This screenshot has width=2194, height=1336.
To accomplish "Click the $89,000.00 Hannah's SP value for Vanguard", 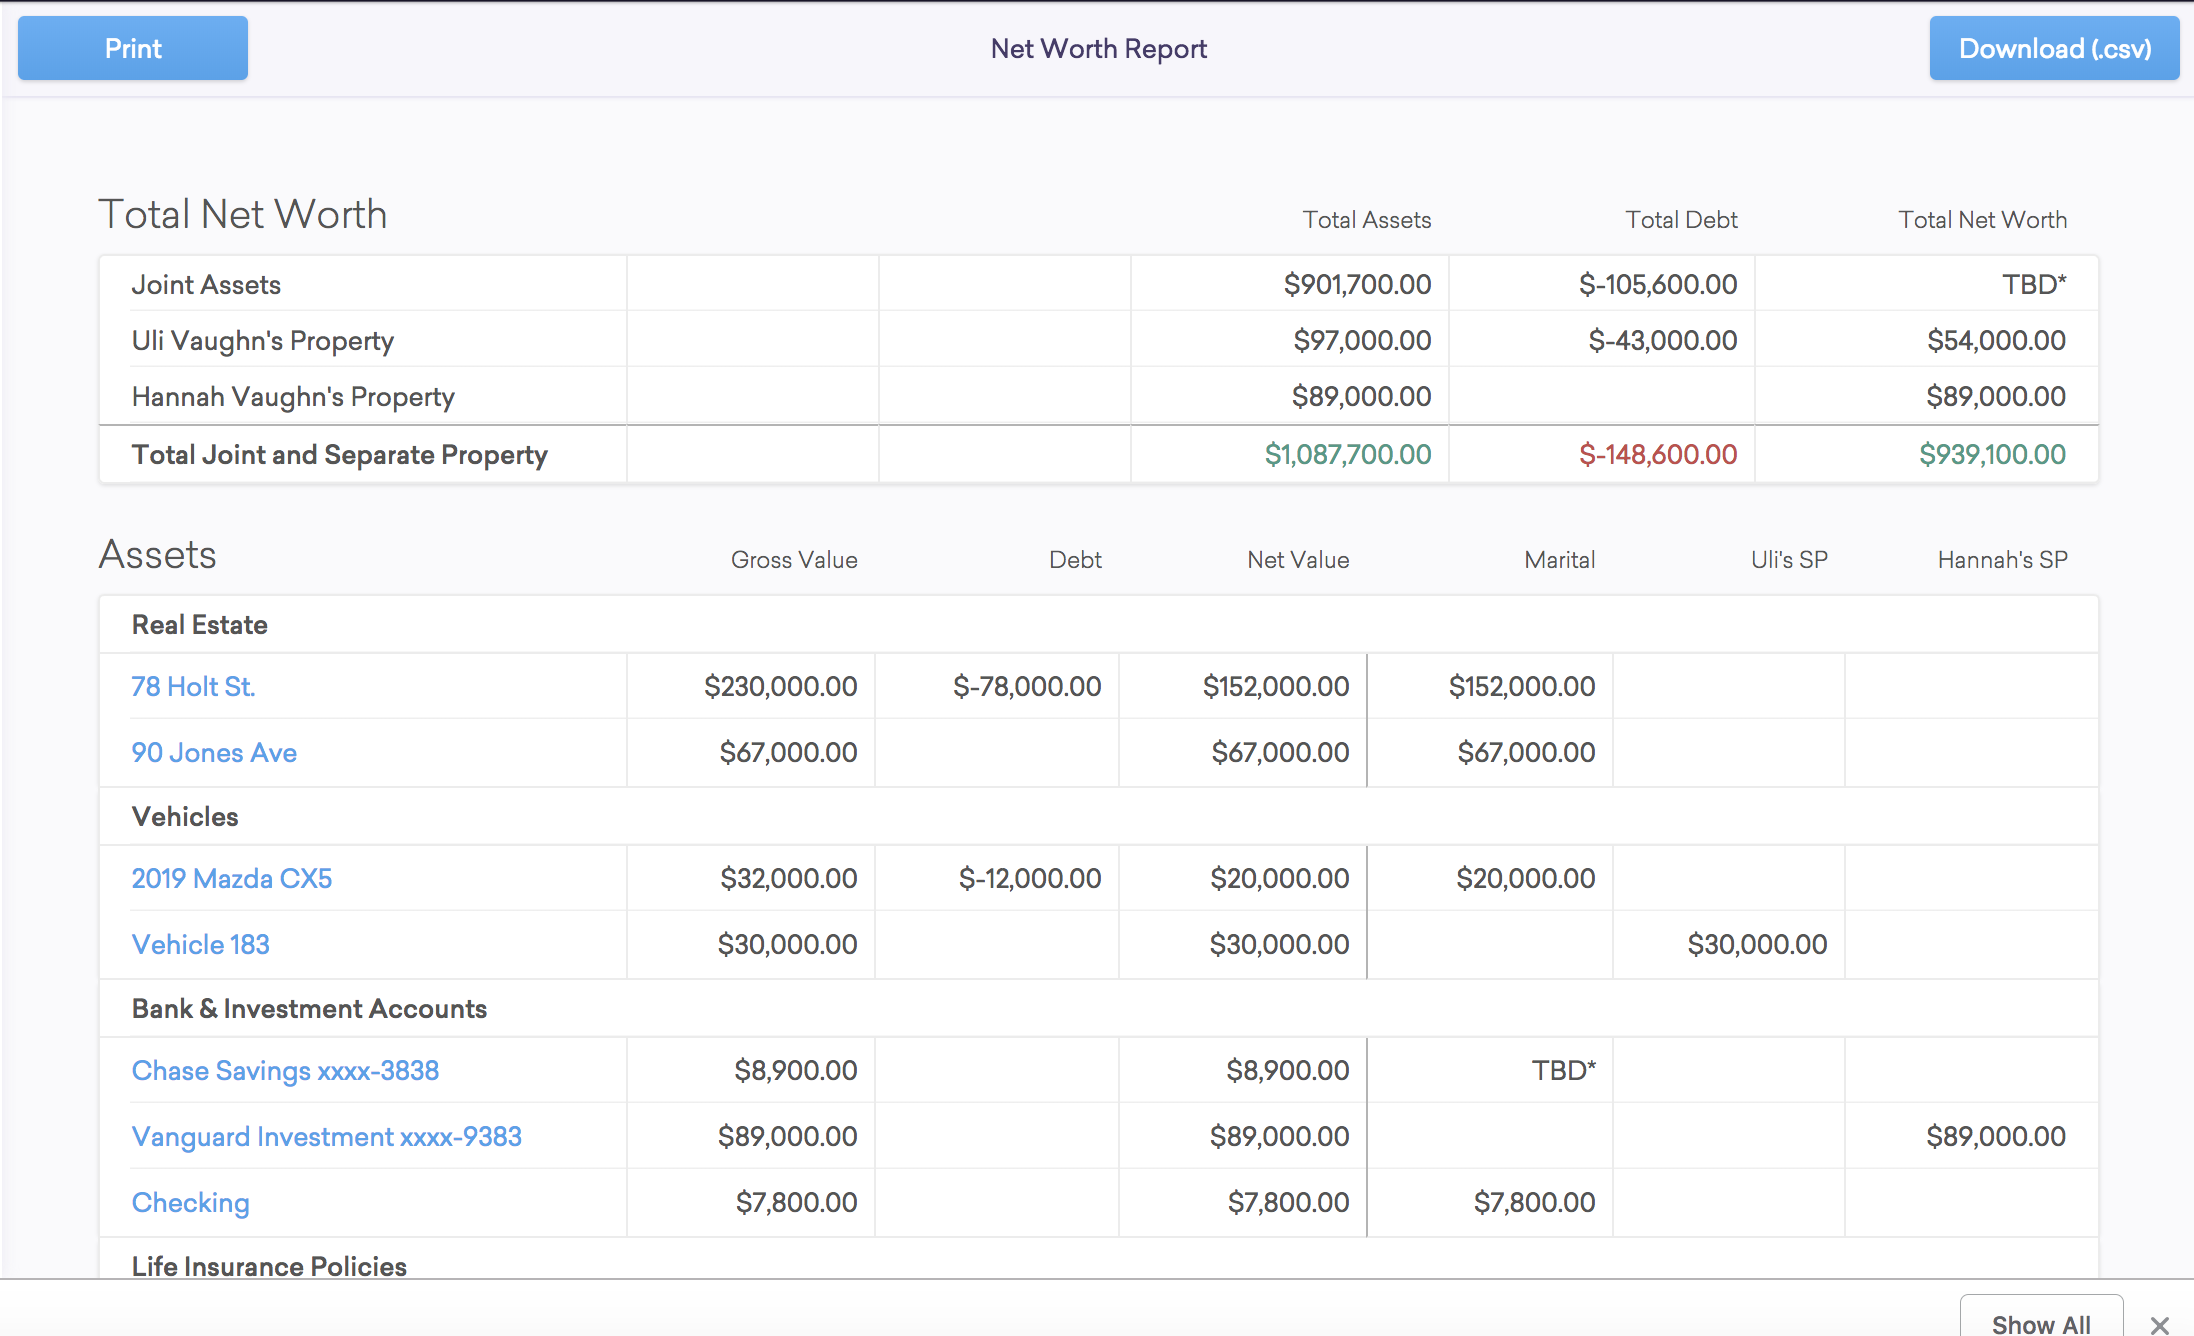I will [x=1996, y=1136].
